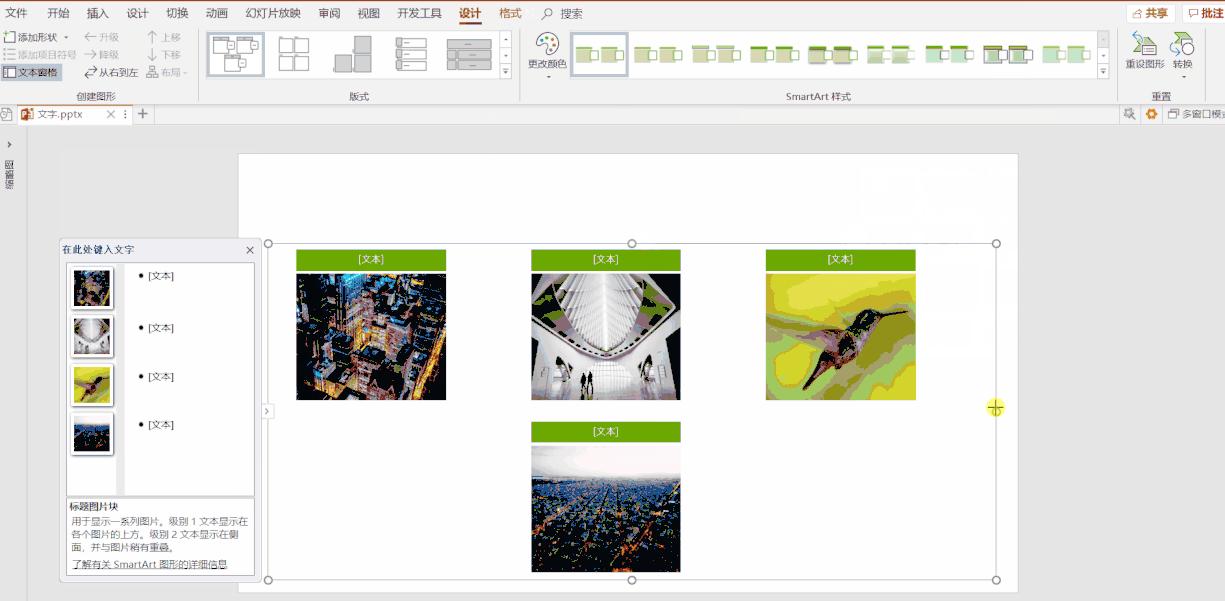Click the orange gear settings icon
The height and width of the screenshot is (601, 1225).
(1151, 115)
